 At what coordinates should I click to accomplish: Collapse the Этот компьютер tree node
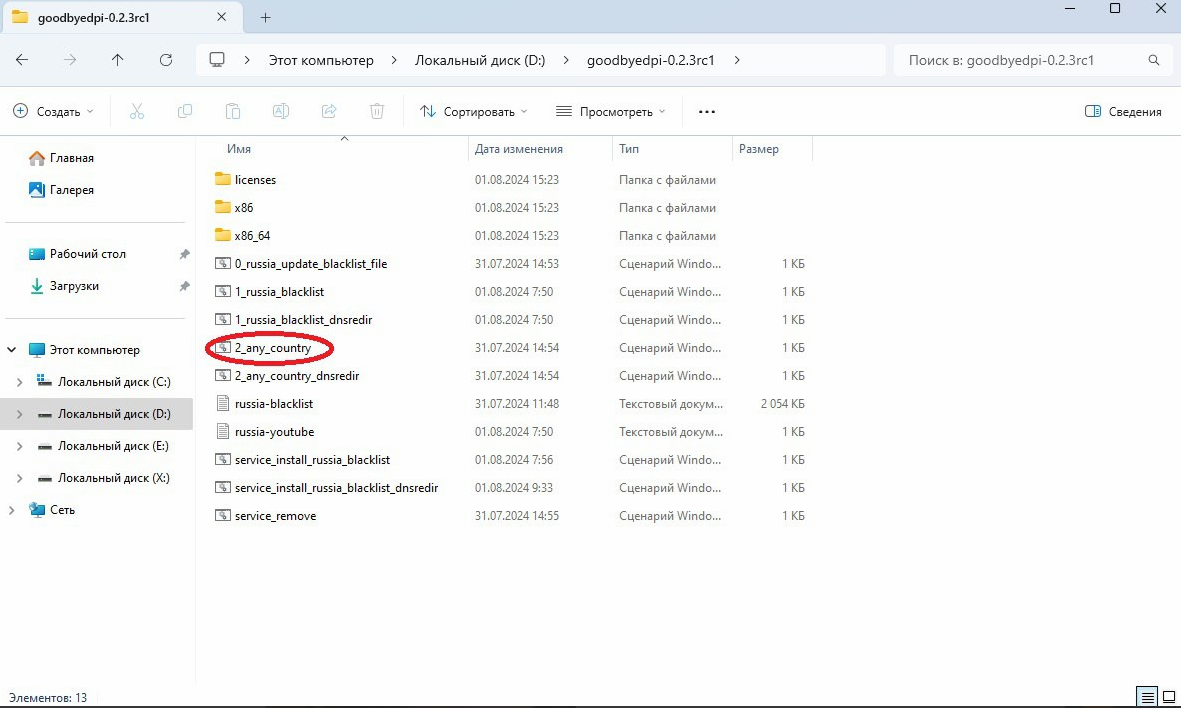click(12, 349)
